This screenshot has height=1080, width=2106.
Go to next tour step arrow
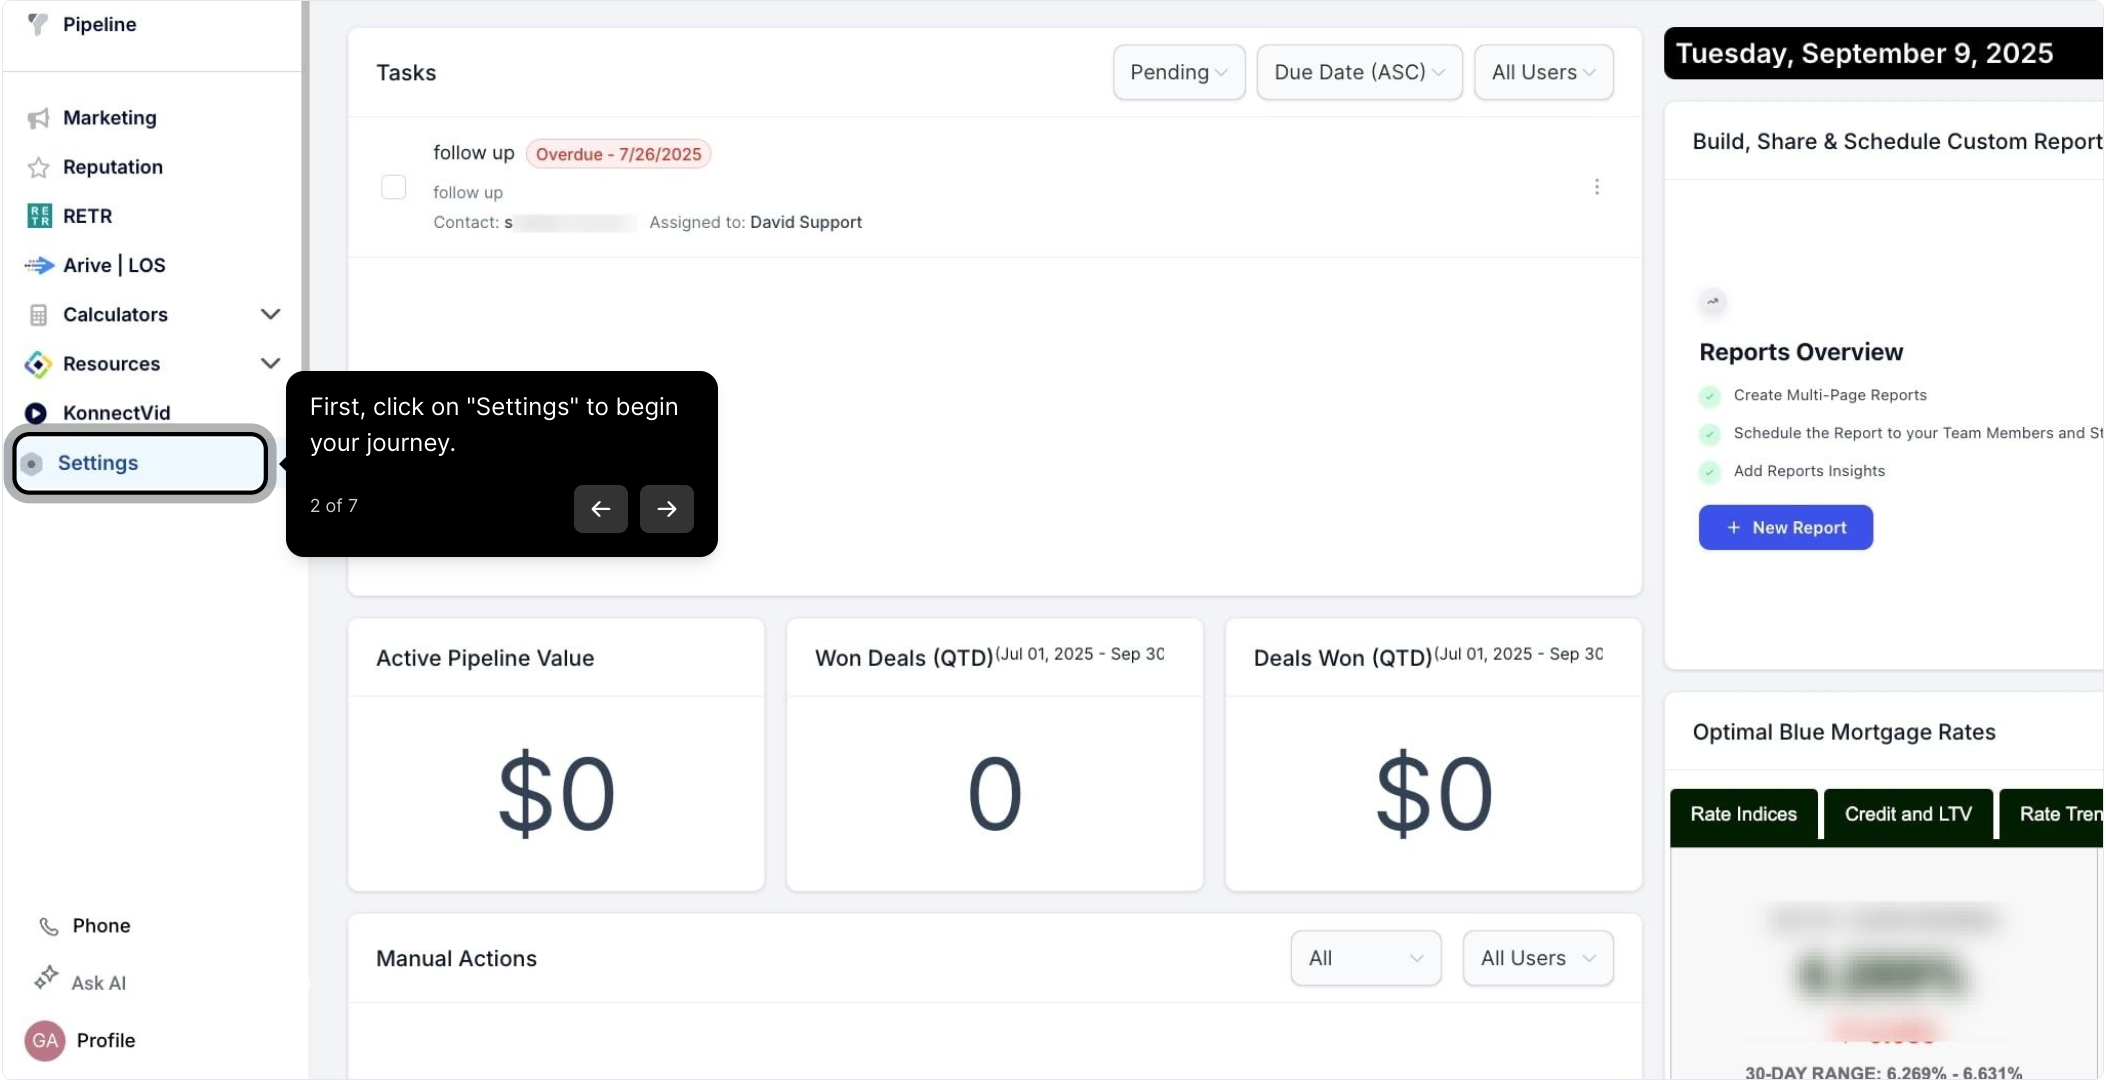[666, 509]
